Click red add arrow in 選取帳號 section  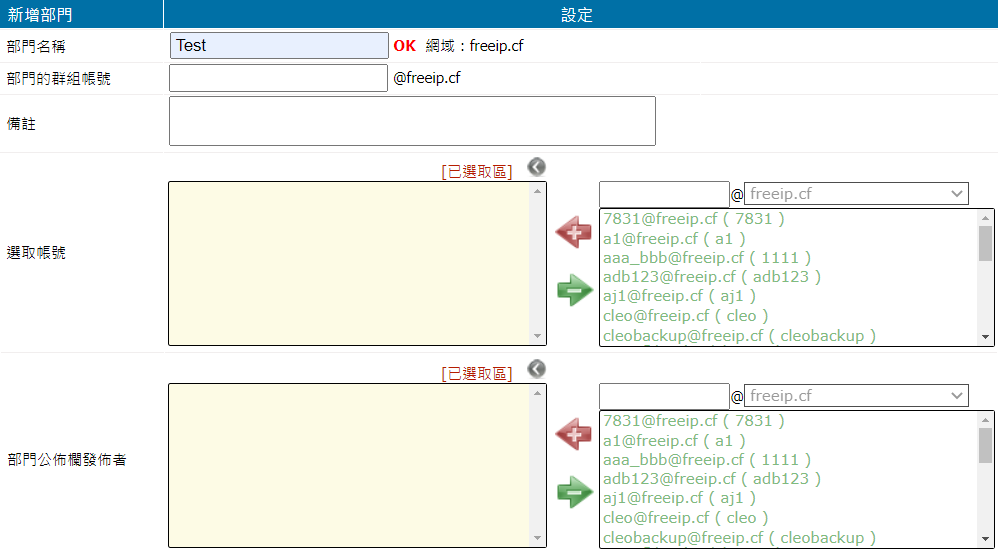click(x=574, y=233)
